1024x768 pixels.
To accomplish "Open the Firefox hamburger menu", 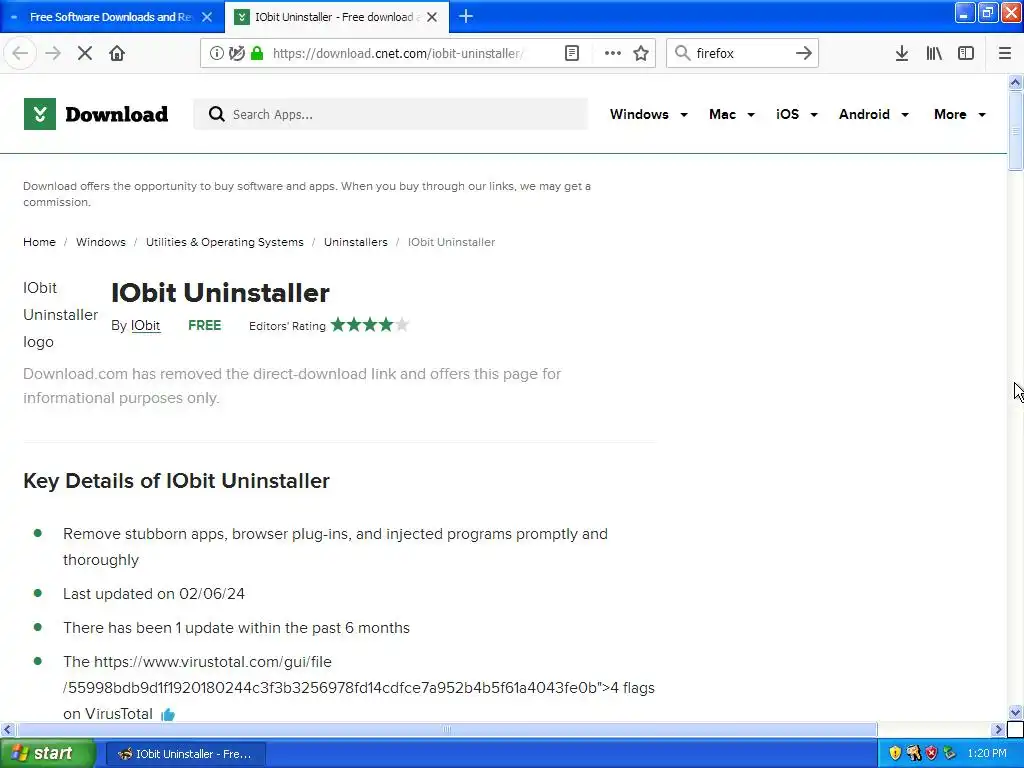I will [x=1005, y=53].
